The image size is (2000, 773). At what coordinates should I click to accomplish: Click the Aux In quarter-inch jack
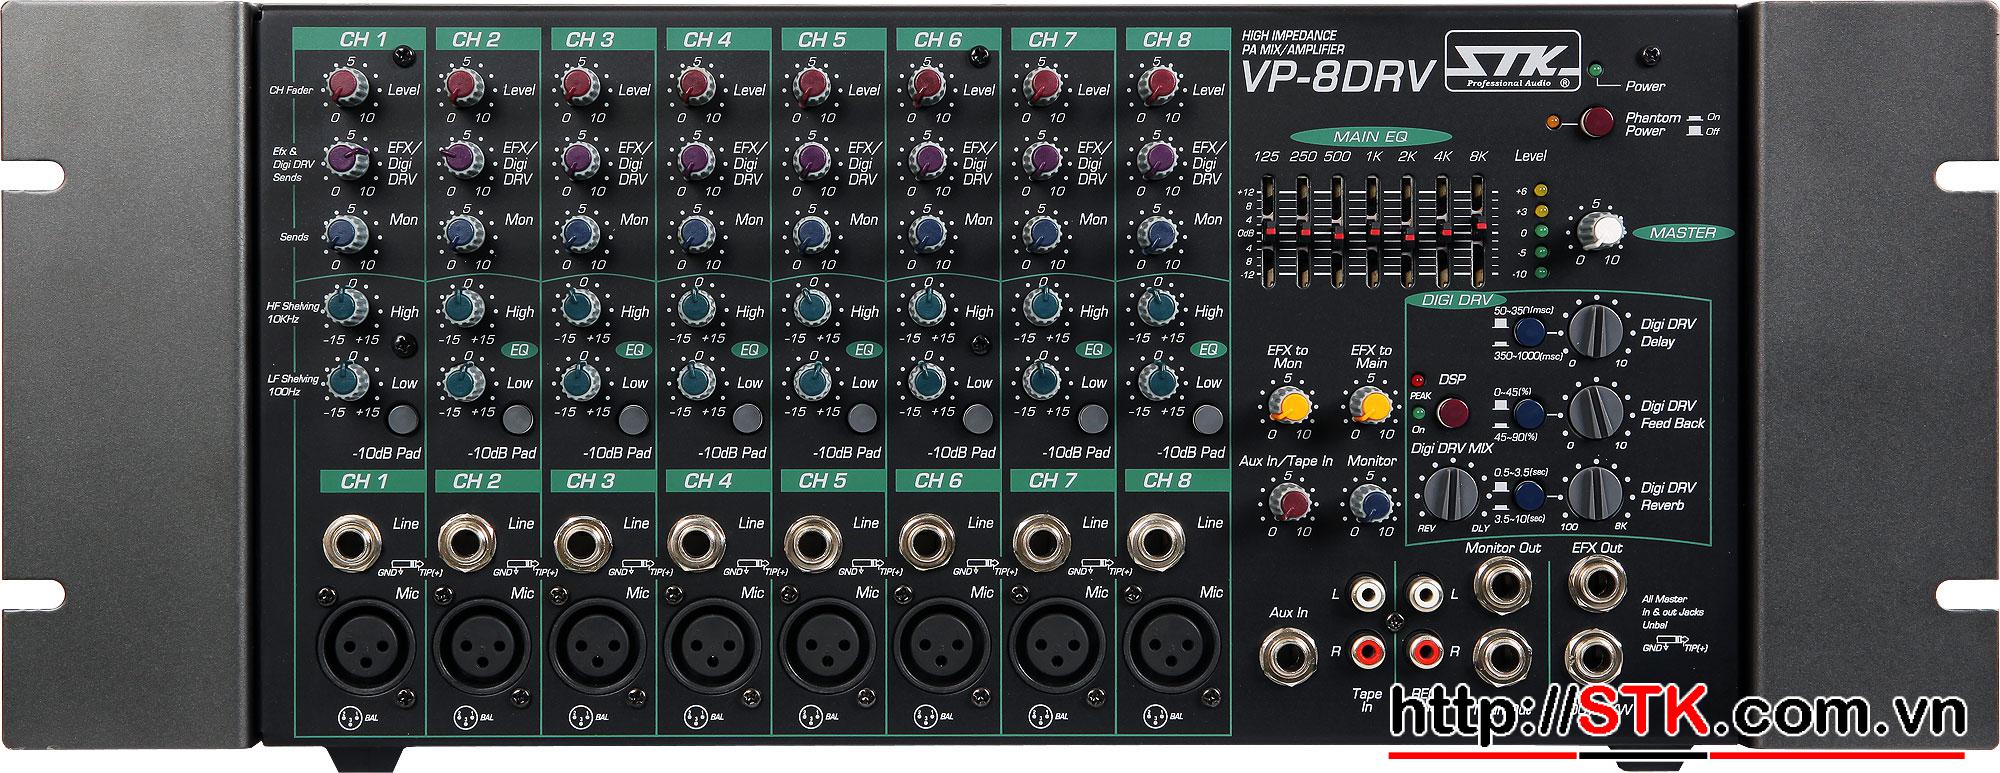1287,656
